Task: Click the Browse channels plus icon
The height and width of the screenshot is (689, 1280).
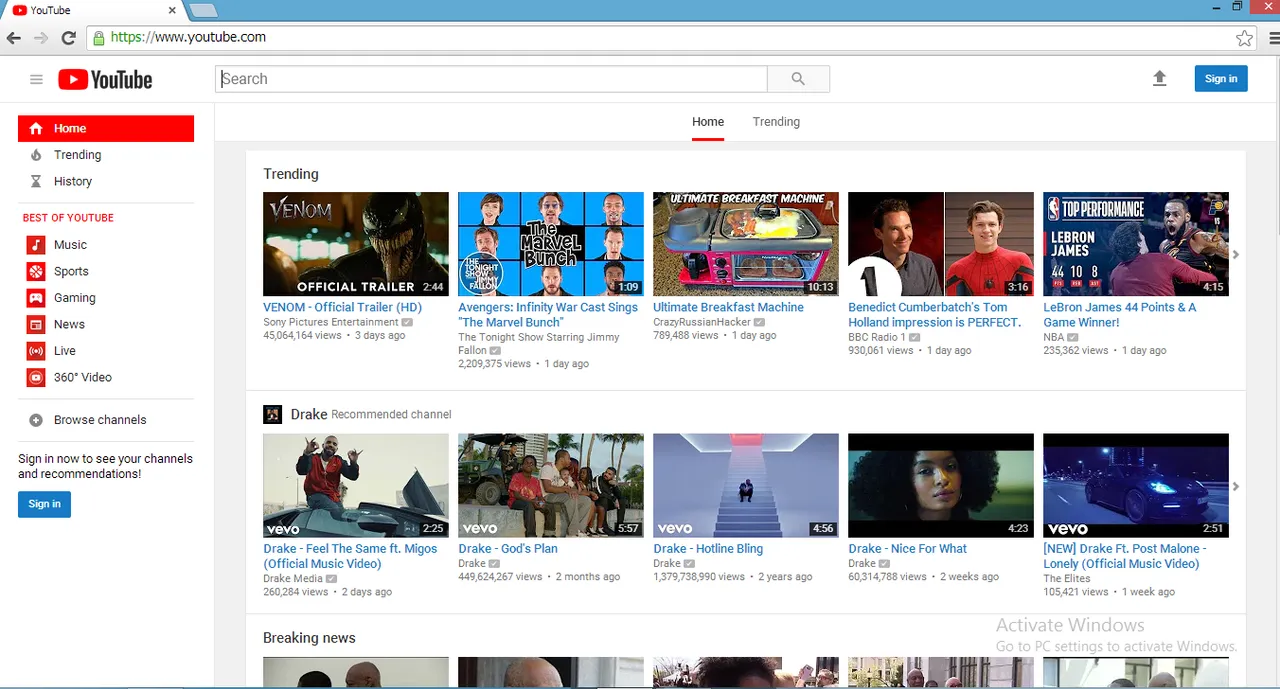Action: (36, 420)
